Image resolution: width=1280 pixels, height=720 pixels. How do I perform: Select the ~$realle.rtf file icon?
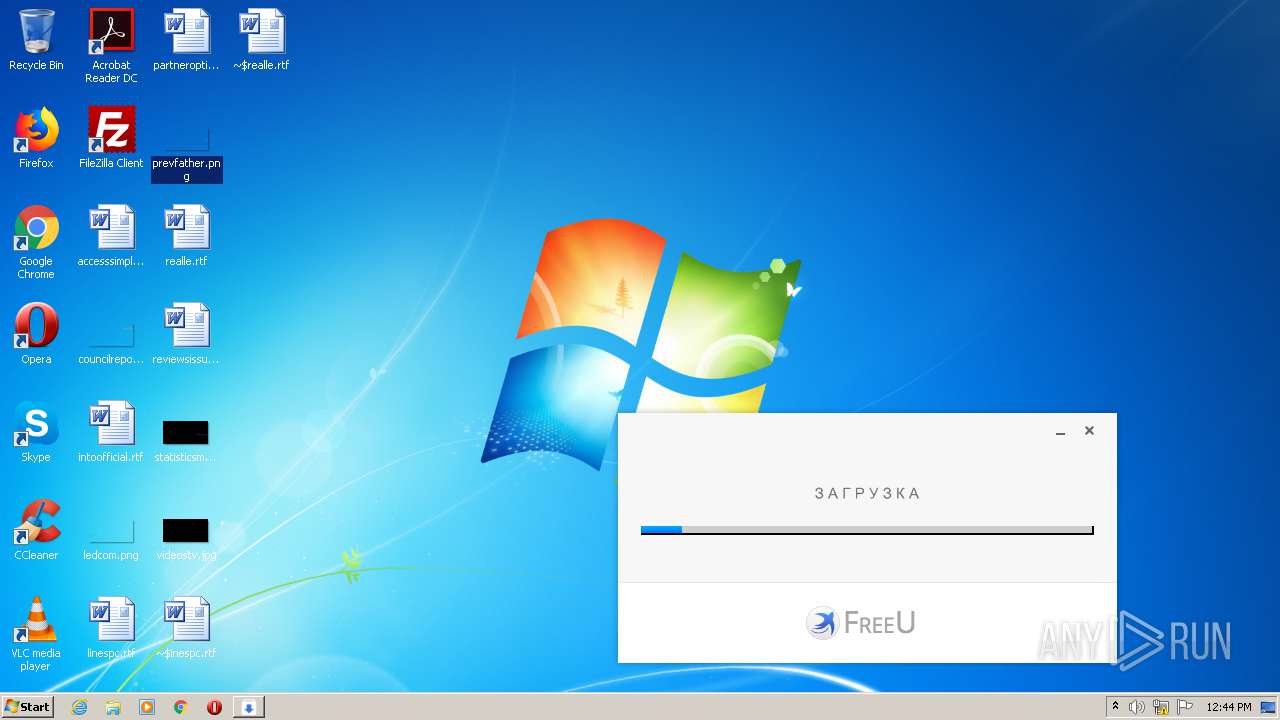261,40
